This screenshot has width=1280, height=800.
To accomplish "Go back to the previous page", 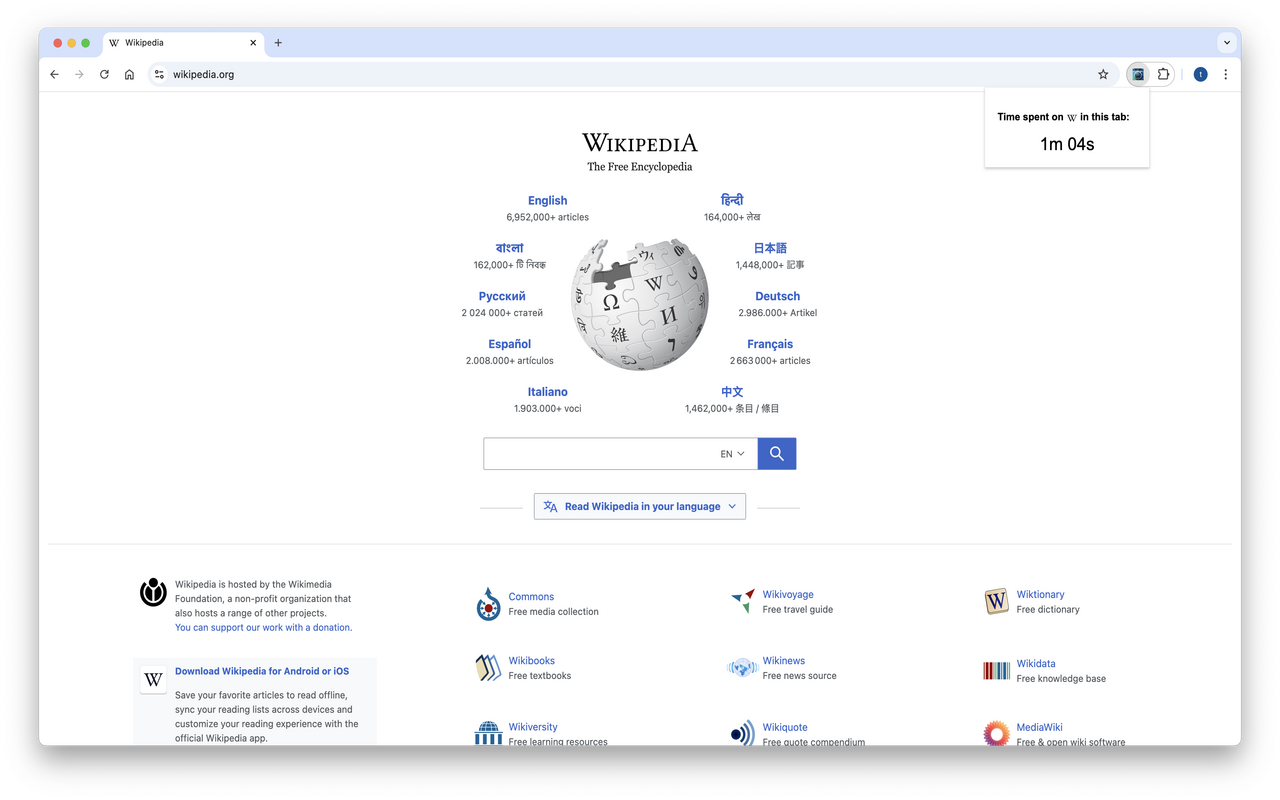I will [54, 74].
